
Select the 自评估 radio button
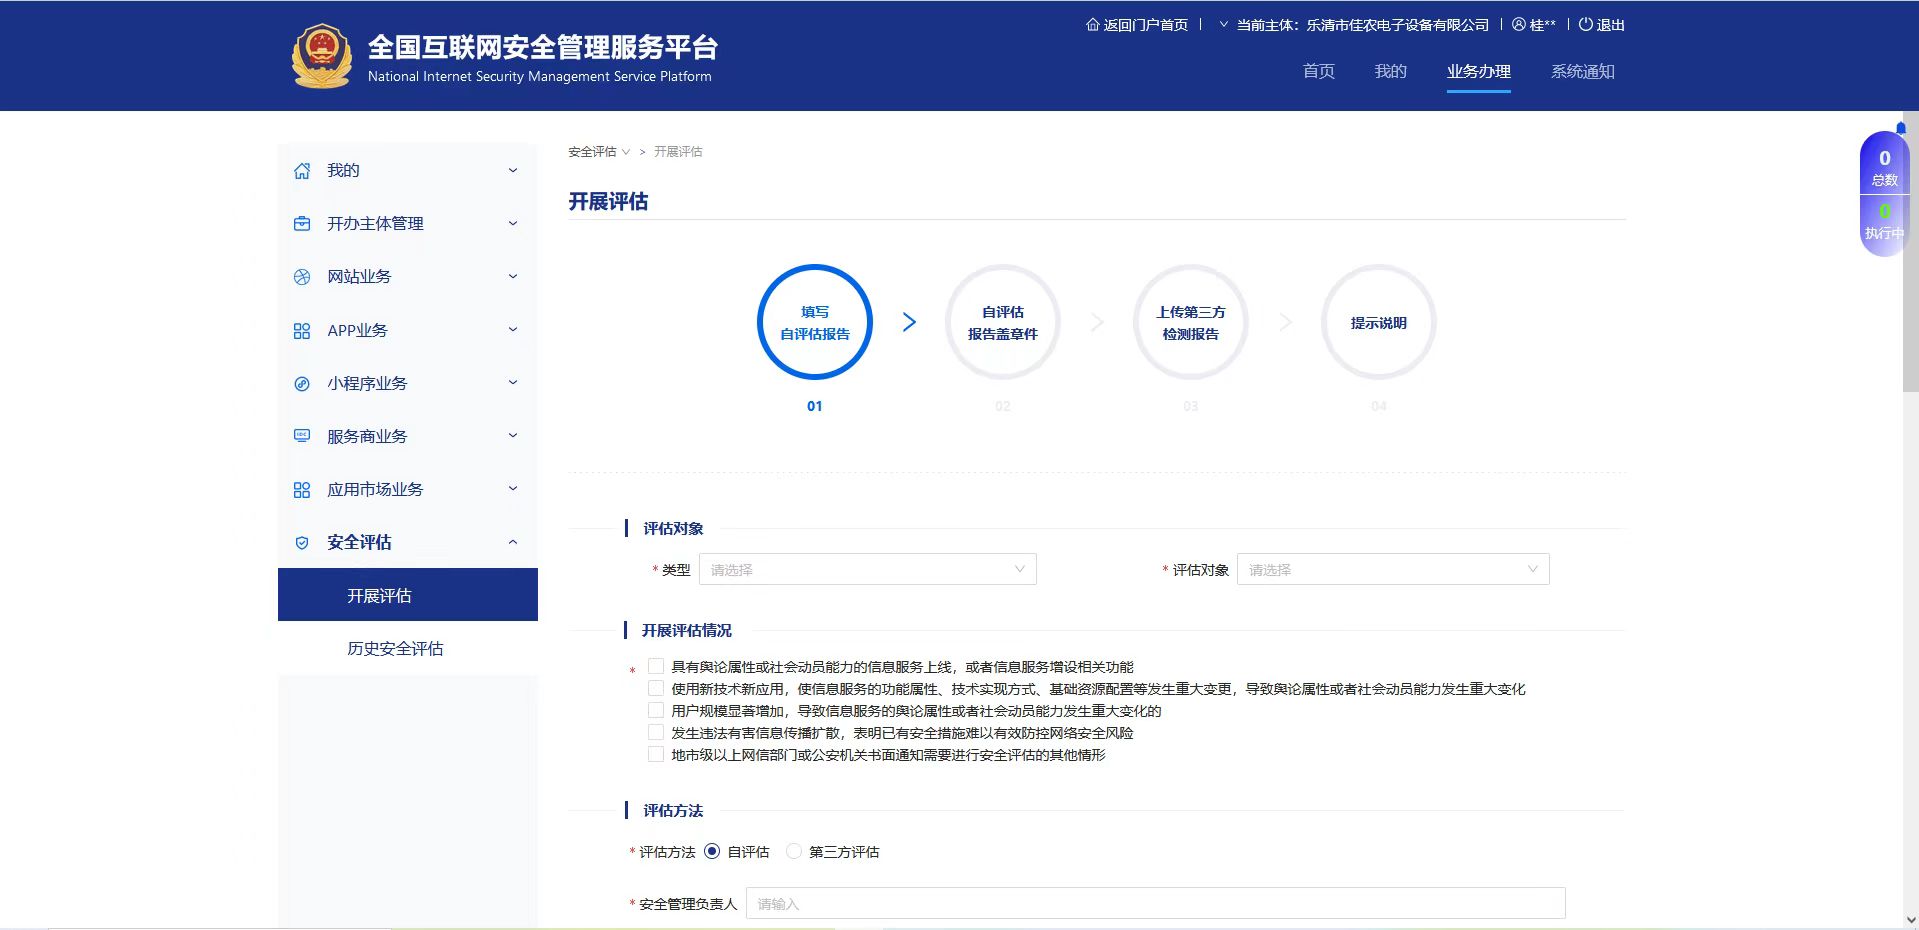click(x=712, y=851)
